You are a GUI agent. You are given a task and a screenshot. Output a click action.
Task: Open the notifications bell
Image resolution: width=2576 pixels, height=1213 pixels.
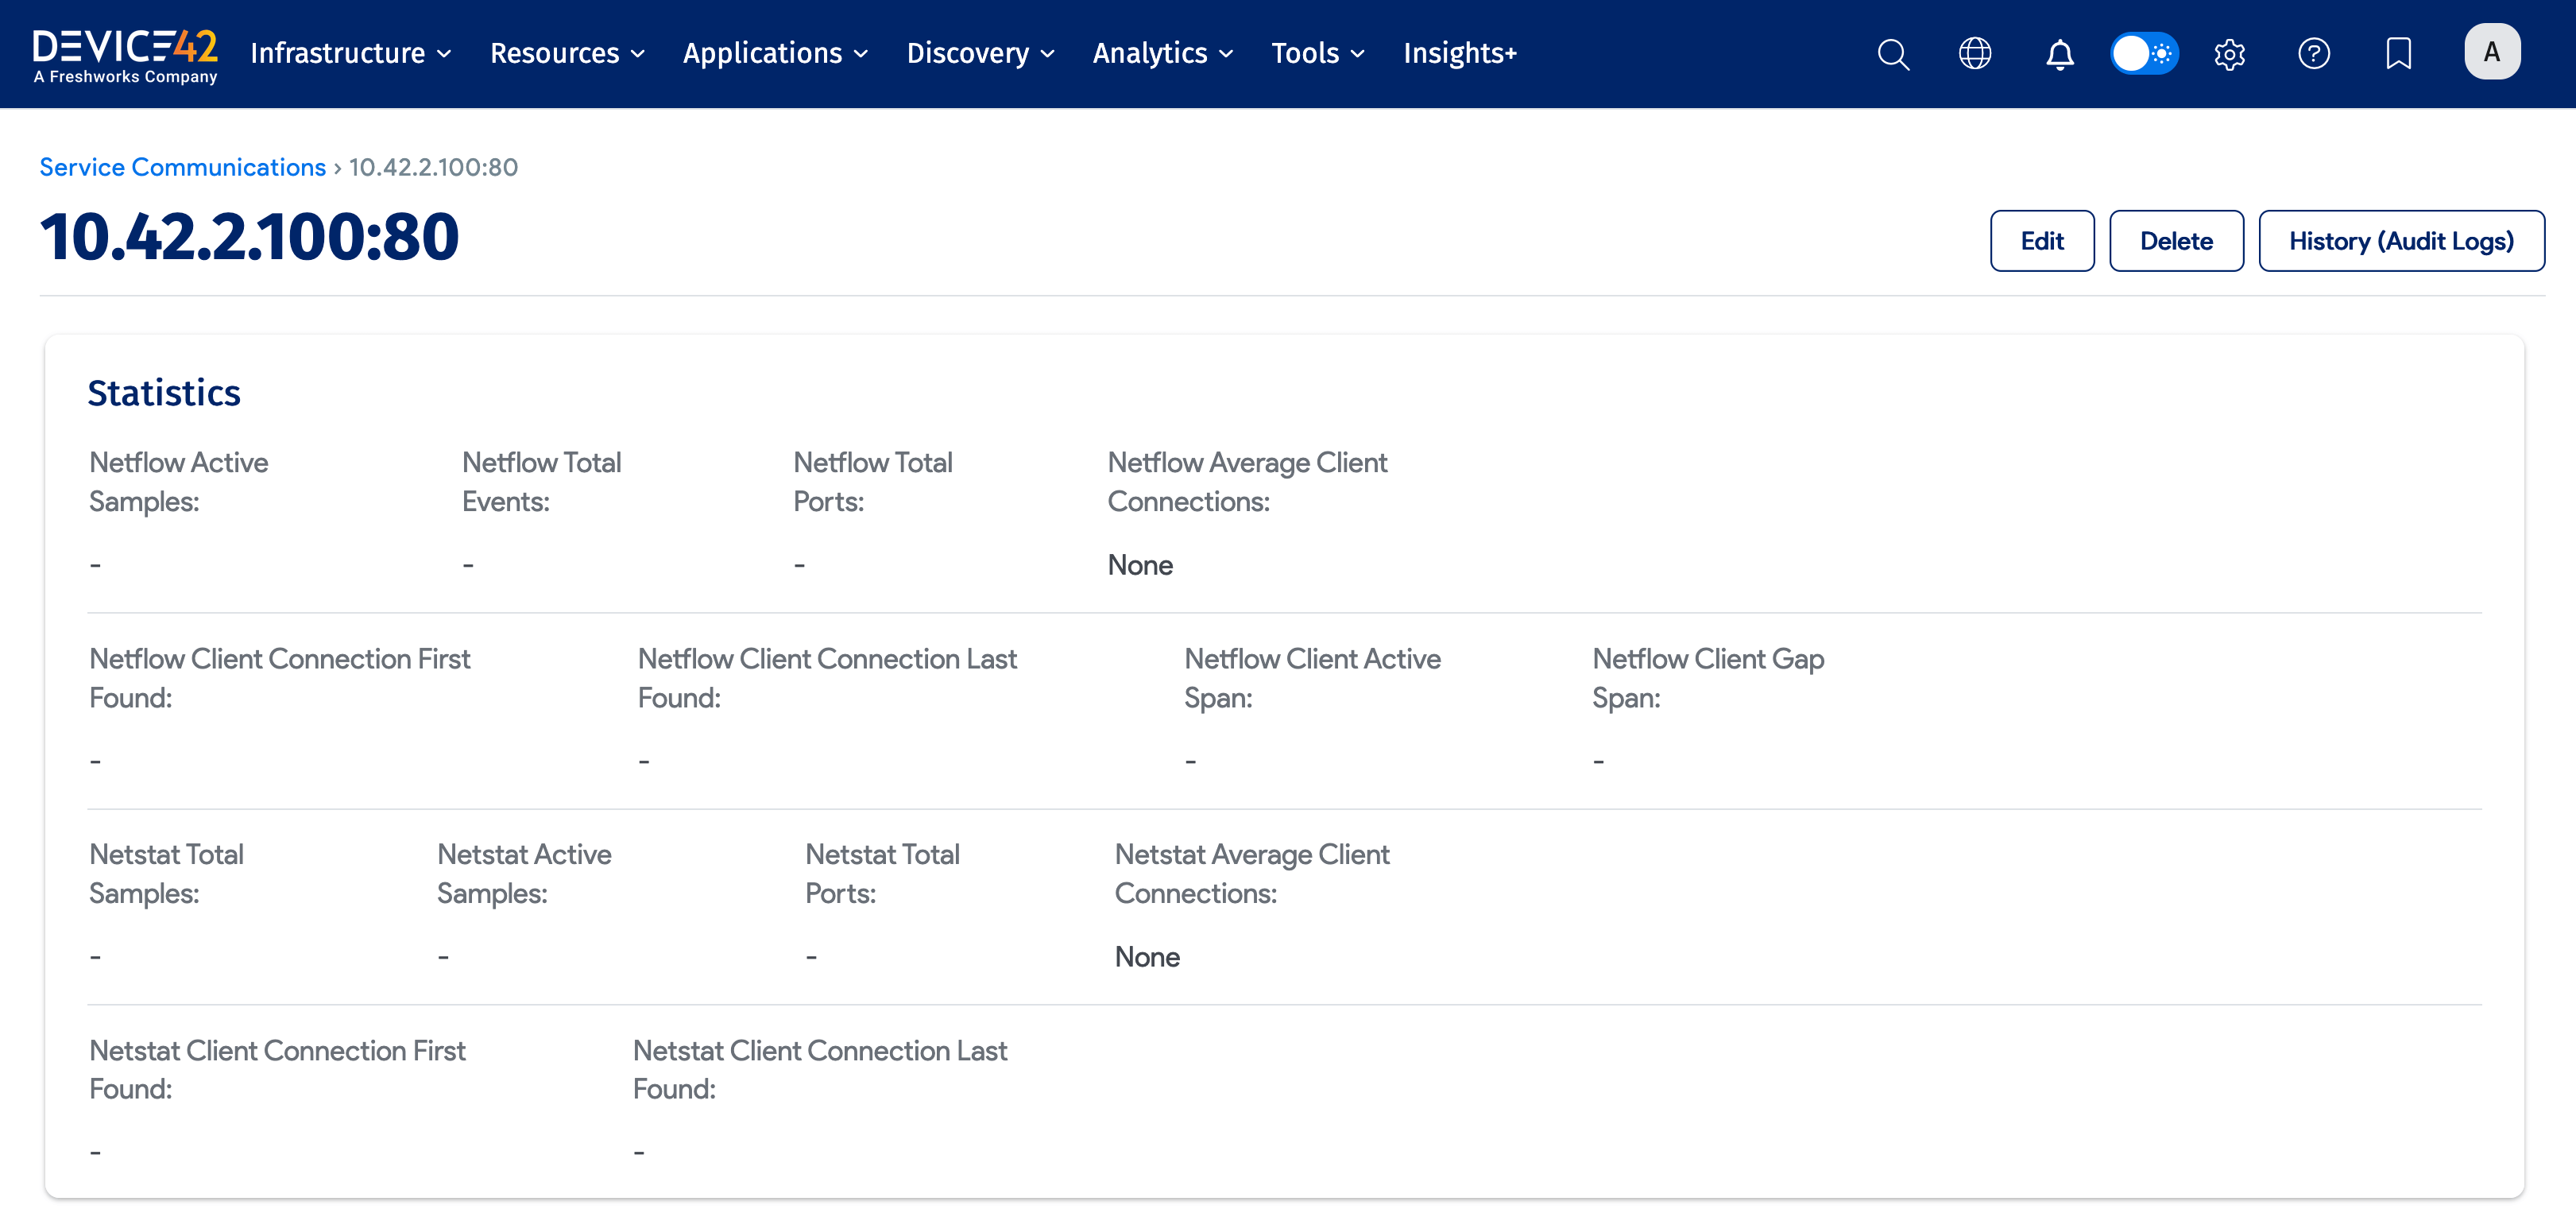(x=2059, y=53)
